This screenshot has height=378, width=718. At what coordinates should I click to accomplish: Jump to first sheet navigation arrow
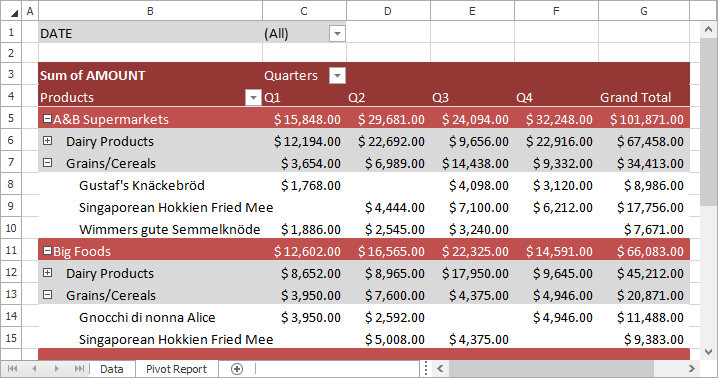[x=12, y=369]
